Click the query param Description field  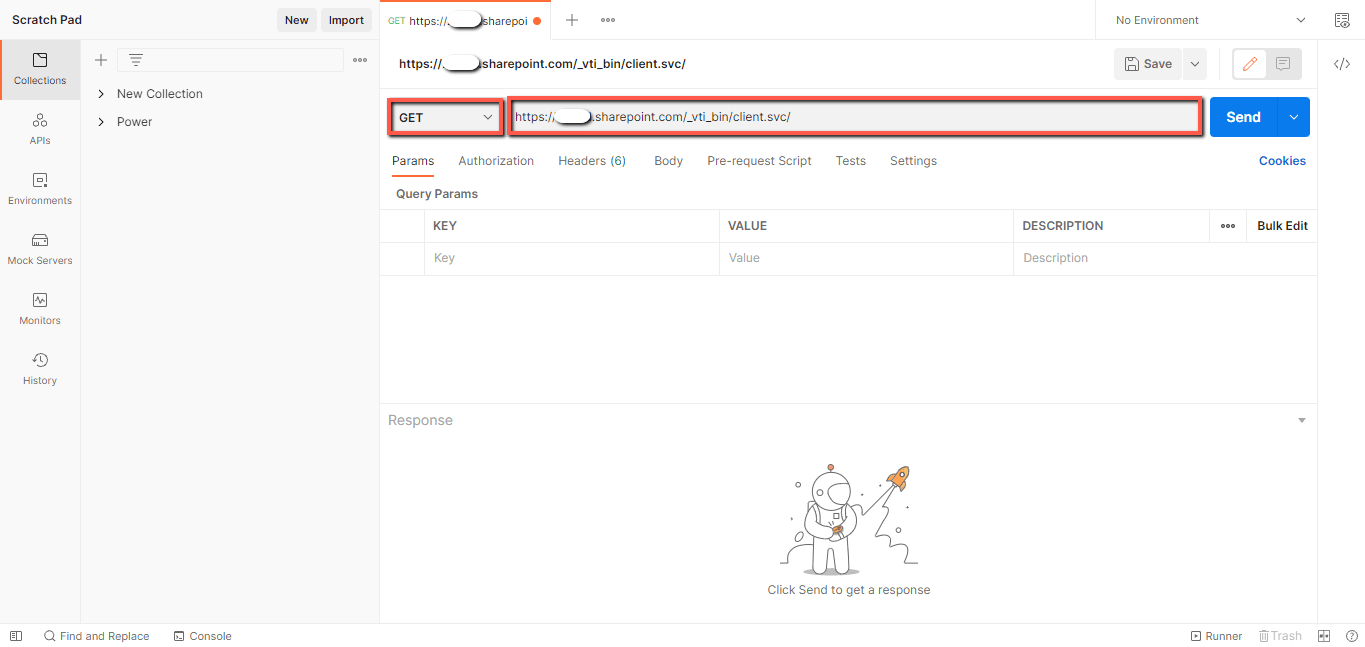pos(1165,258)
